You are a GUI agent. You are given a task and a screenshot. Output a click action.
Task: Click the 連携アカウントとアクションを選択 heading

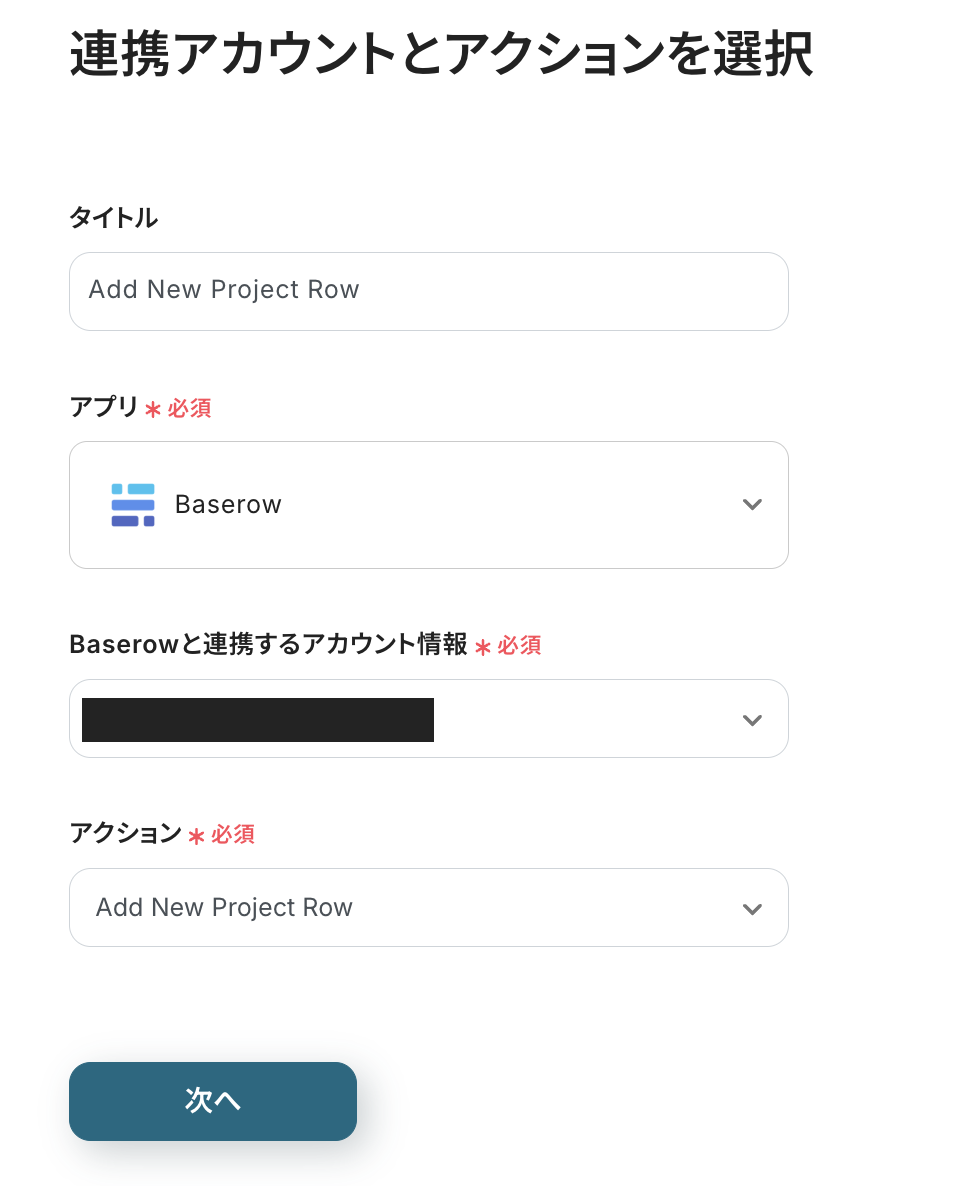441,55
